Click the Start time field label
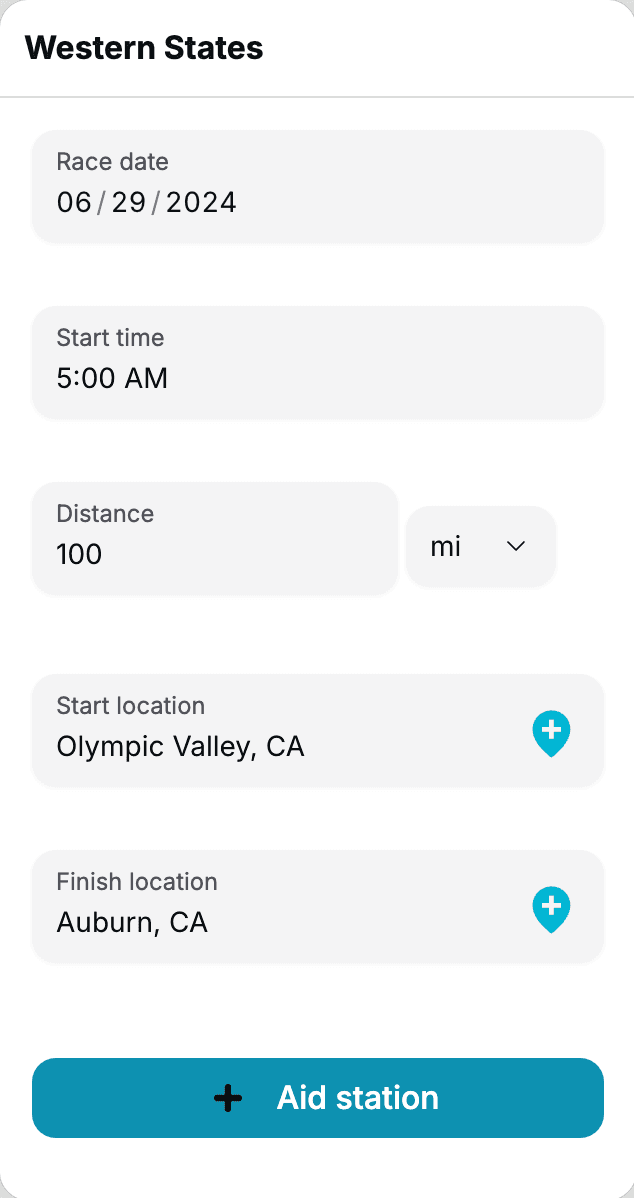 (x=110, y=338)
